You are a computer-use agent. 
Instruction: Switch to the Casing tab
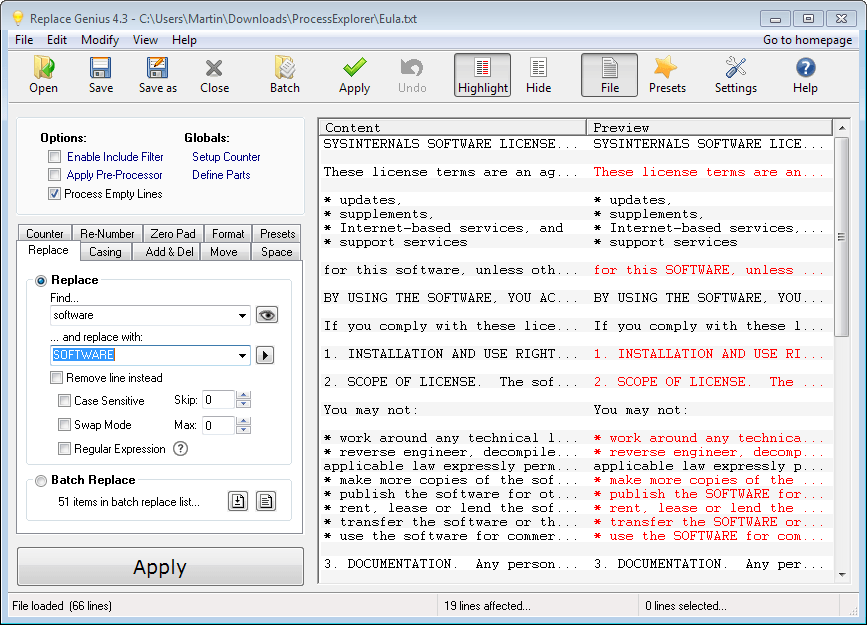pos(105,252)
